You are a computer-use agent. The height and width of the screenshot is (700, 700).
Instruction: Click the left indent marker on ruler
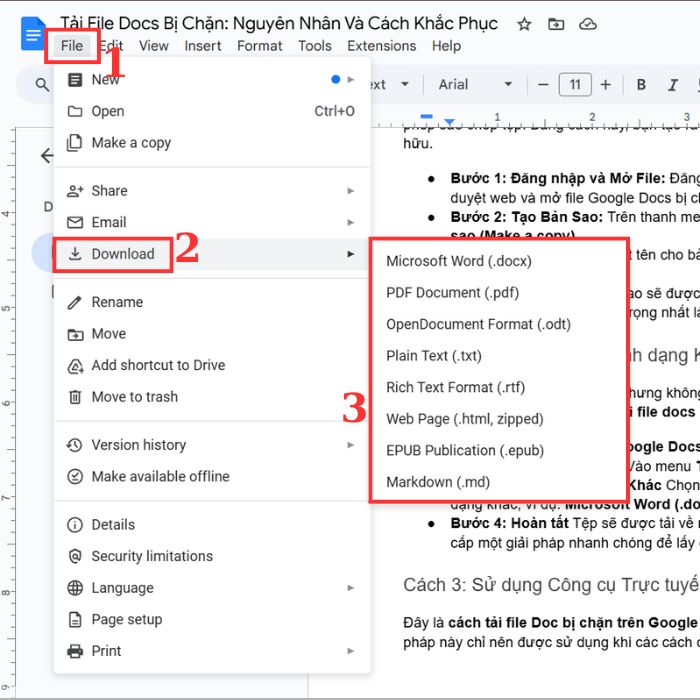450,121
